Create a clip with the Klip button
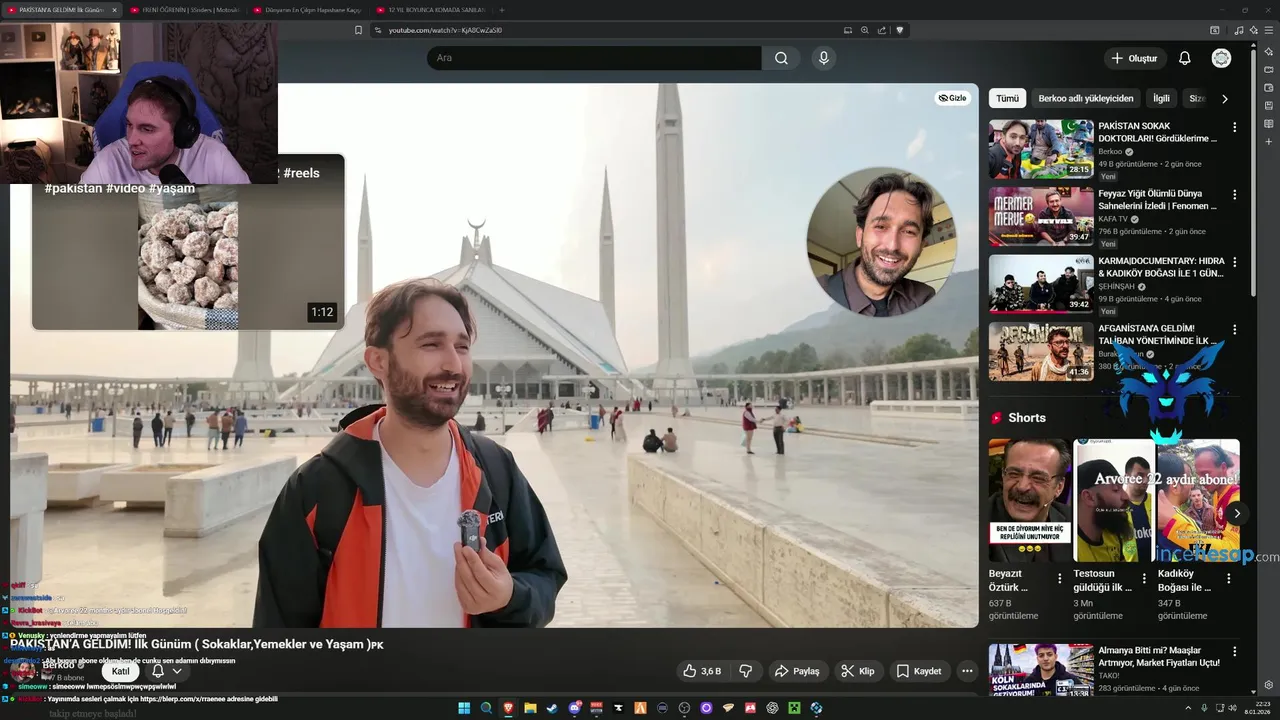The width and height of the screenshot is (1280, 720). point(858,671)
